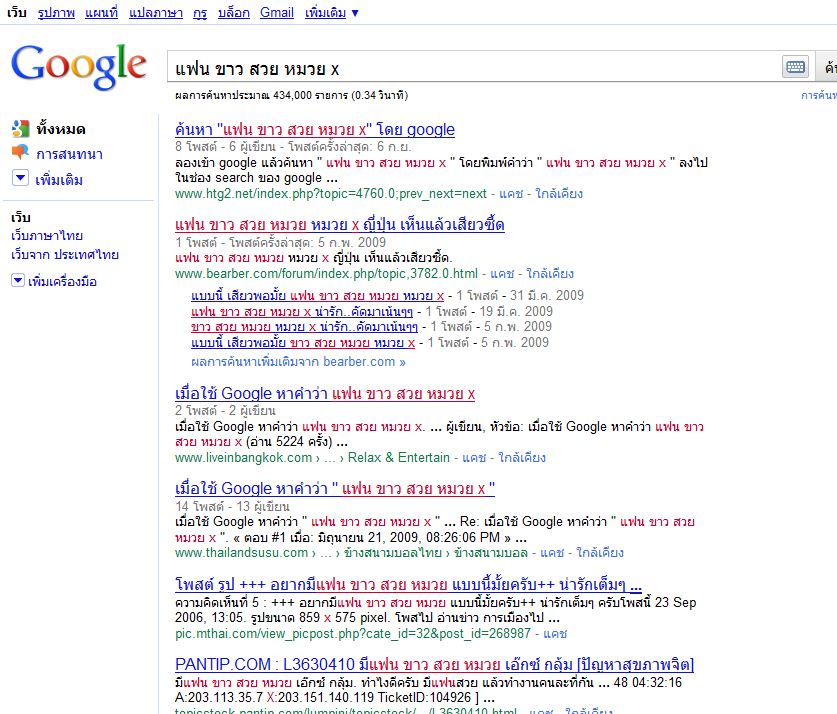Open similar pages for liveinbangkok.com result
The image size is (837, 714).
(x=522, y=458)
